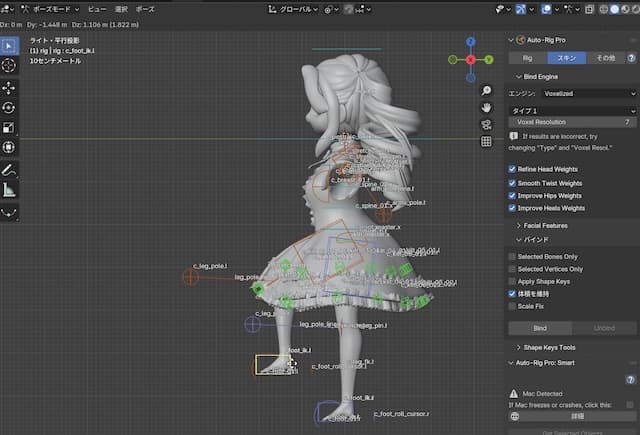Click the pan hand viewport icon
Screen dimensions: 640x435
tap(486, 106)
